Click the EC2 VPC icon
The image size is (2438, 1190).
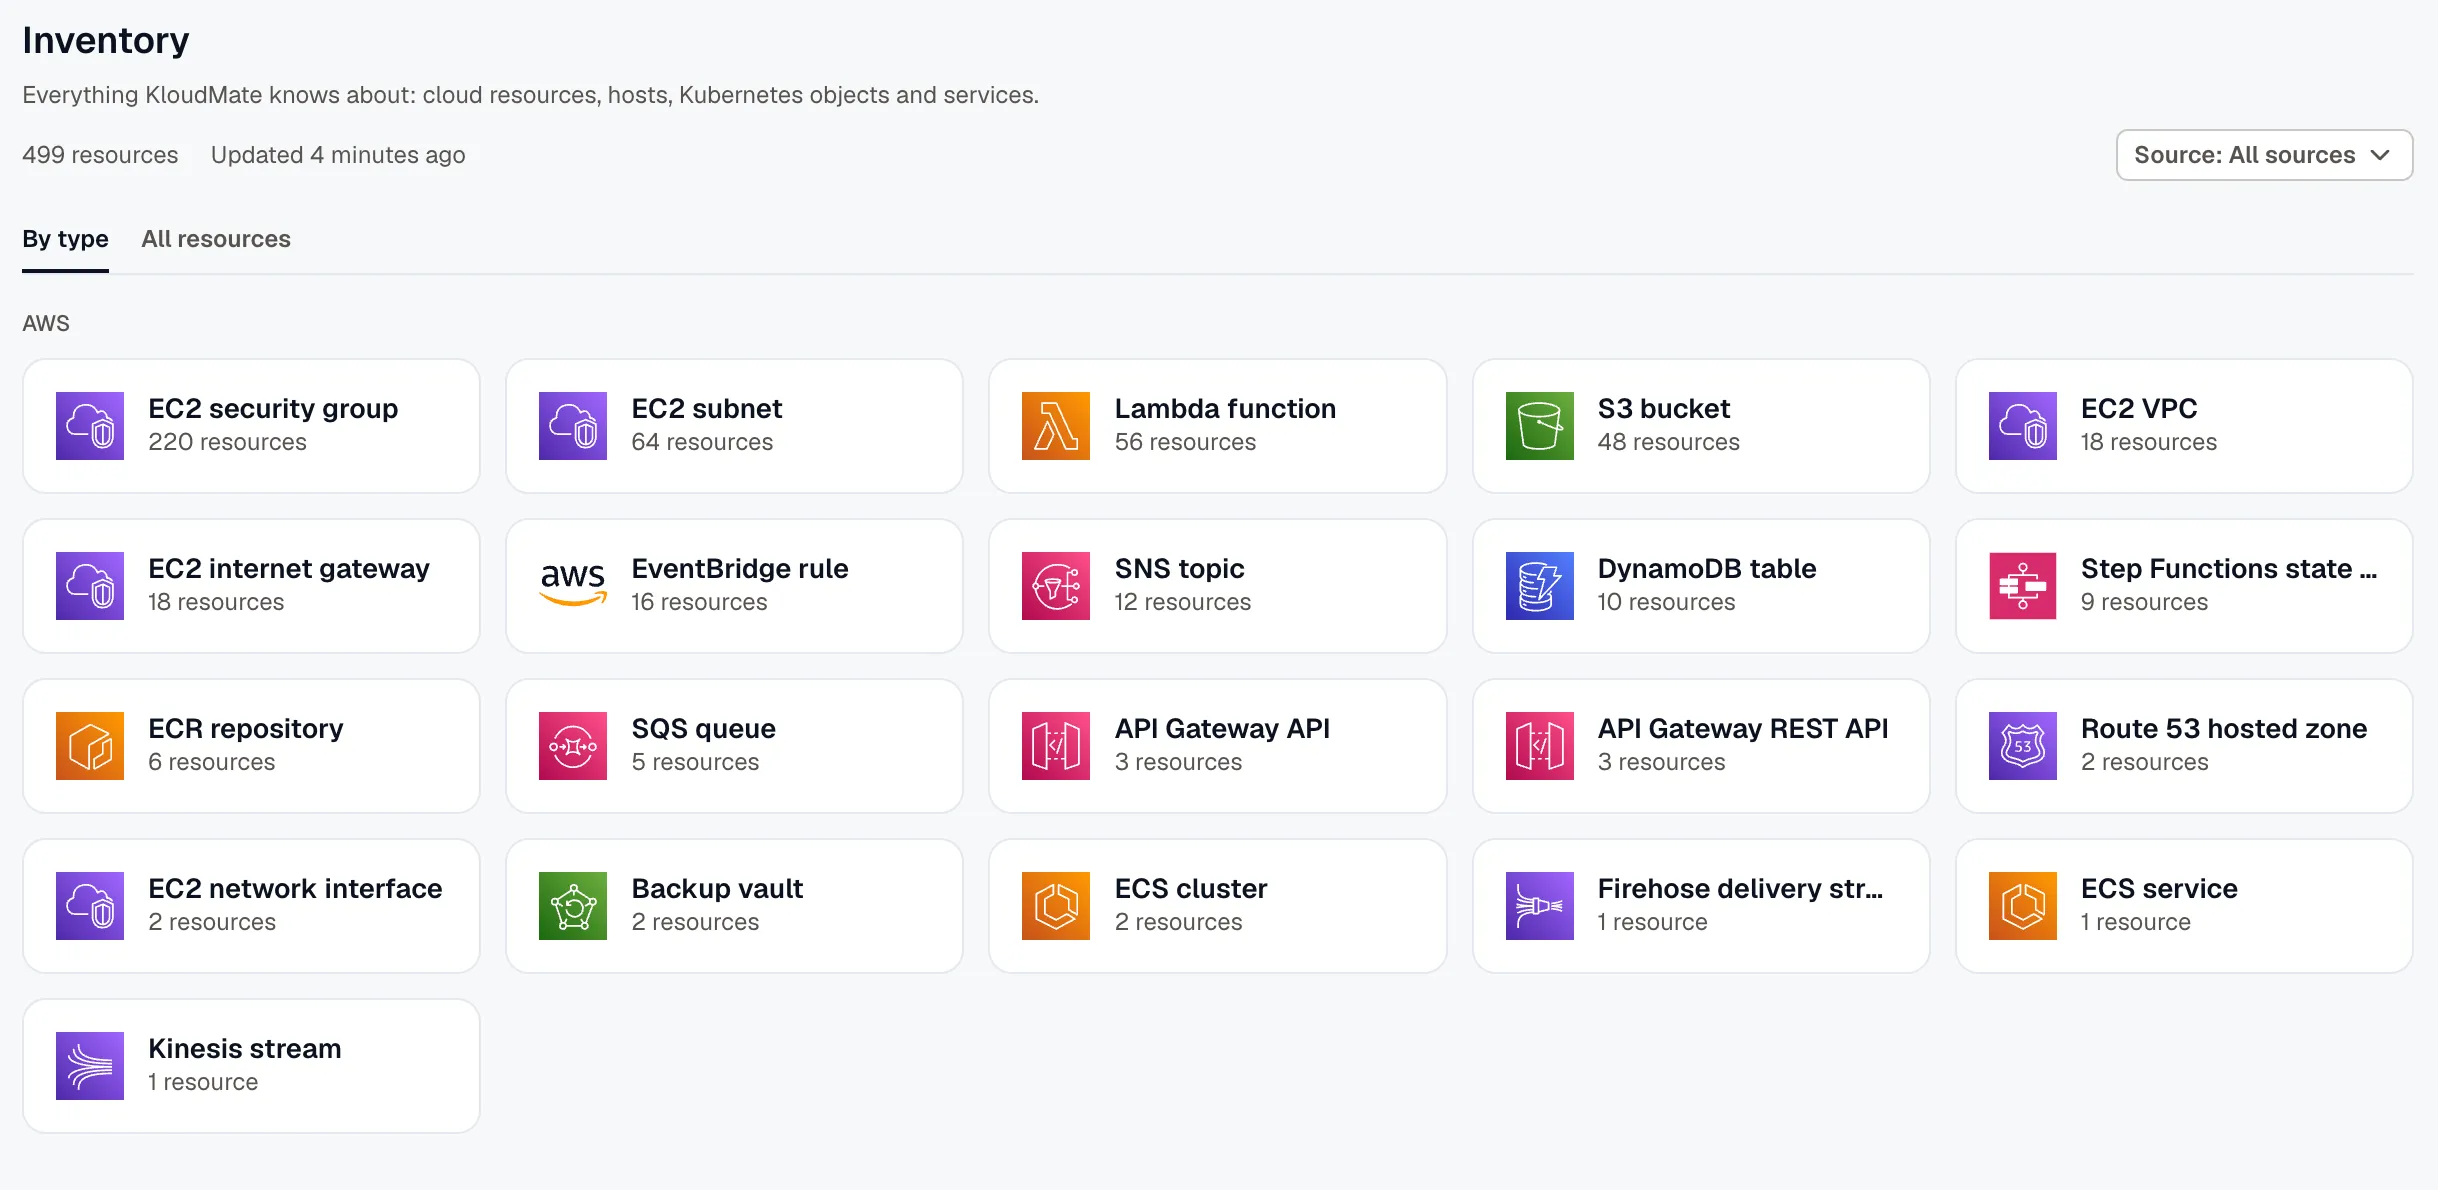[x=2023, y=426]
